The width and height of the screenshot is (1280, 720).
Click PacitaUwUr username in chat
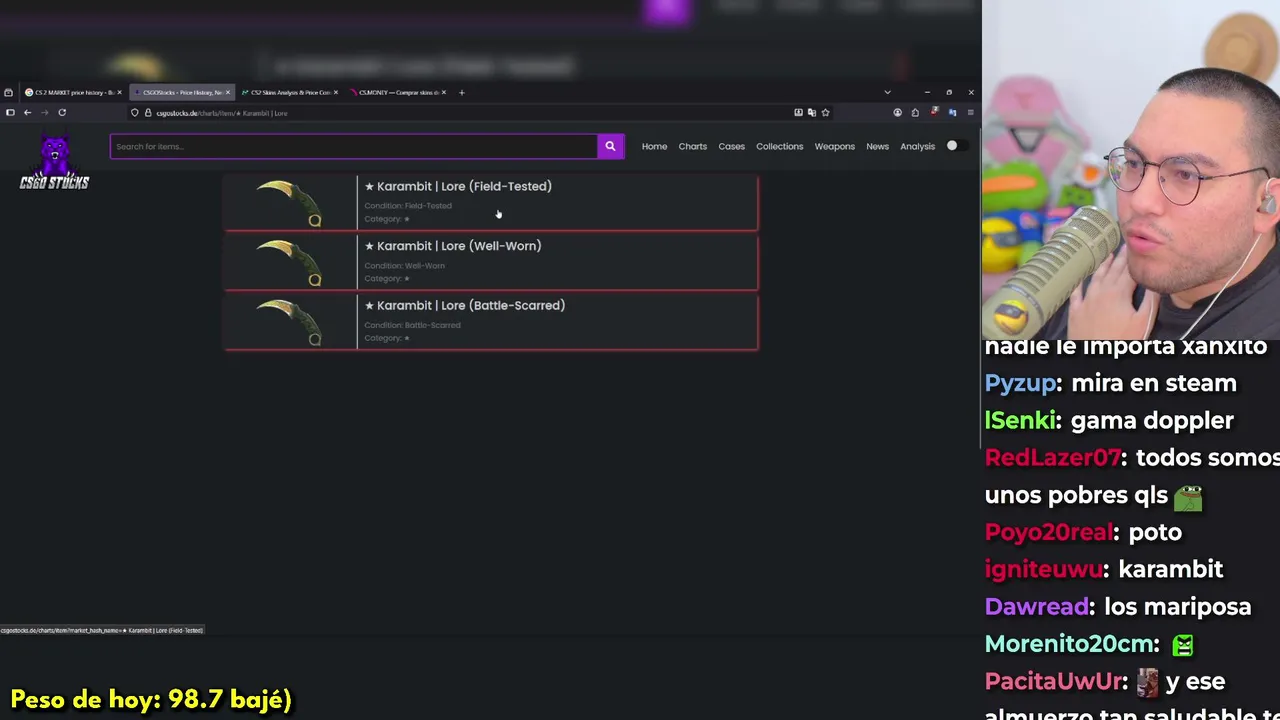point(1053,682)
